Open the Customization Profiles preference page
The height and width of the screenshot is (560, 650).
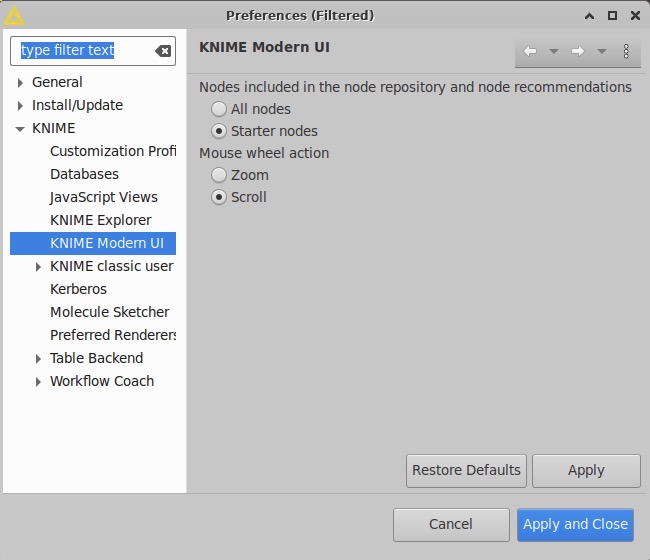coord(113,151)
